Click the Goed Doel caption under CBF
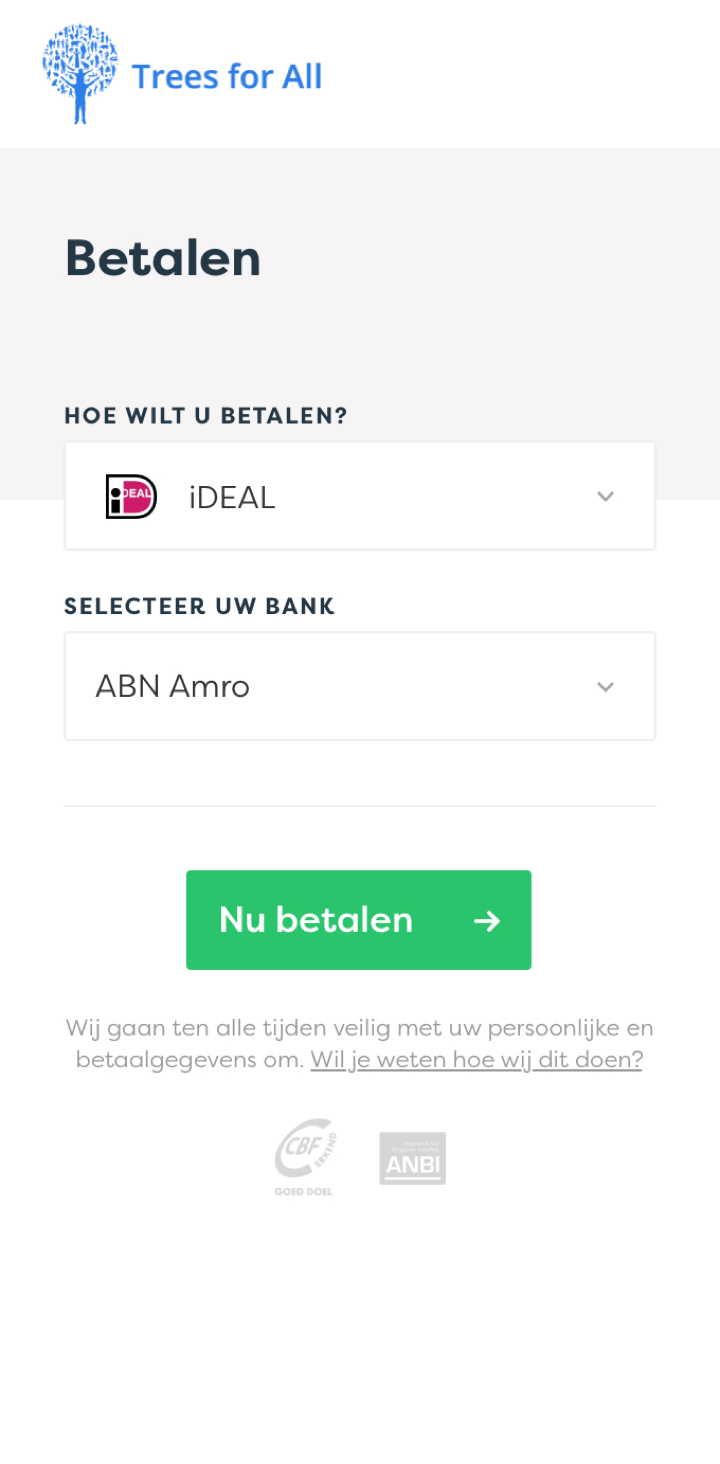 pos(303,1191)
